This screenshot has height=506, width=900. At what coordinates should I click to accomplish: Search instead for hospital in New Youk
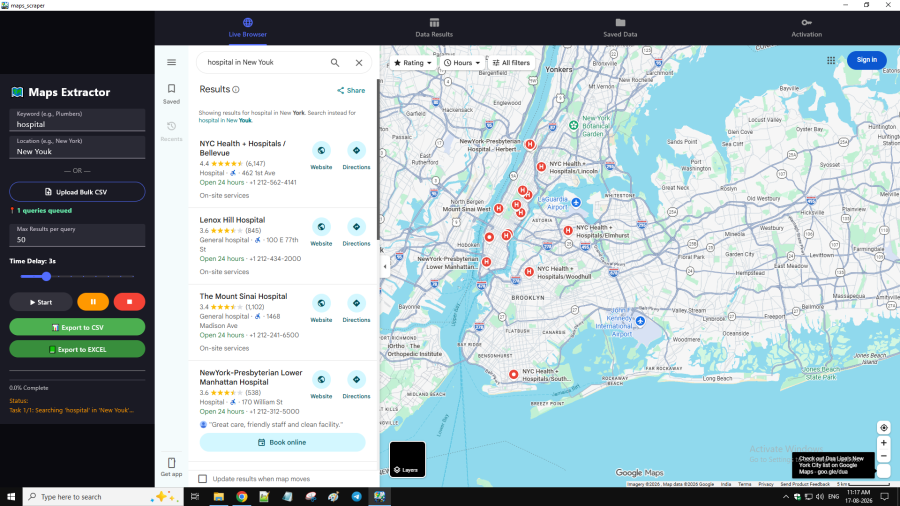[x=225, y=120]
